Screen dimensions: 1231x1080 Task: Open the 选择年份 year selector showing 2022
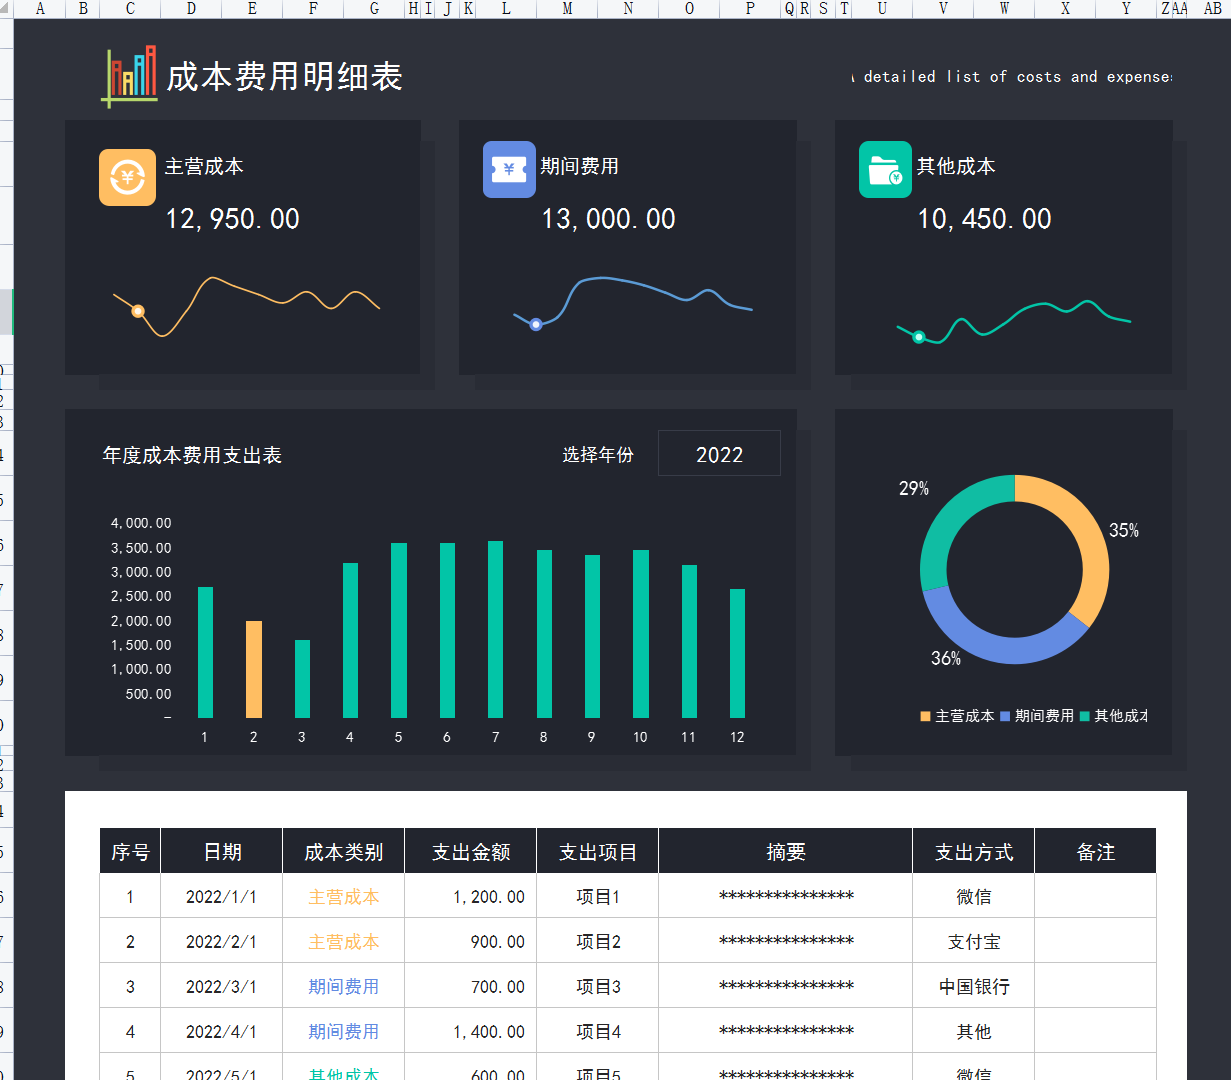click(719, 453)
